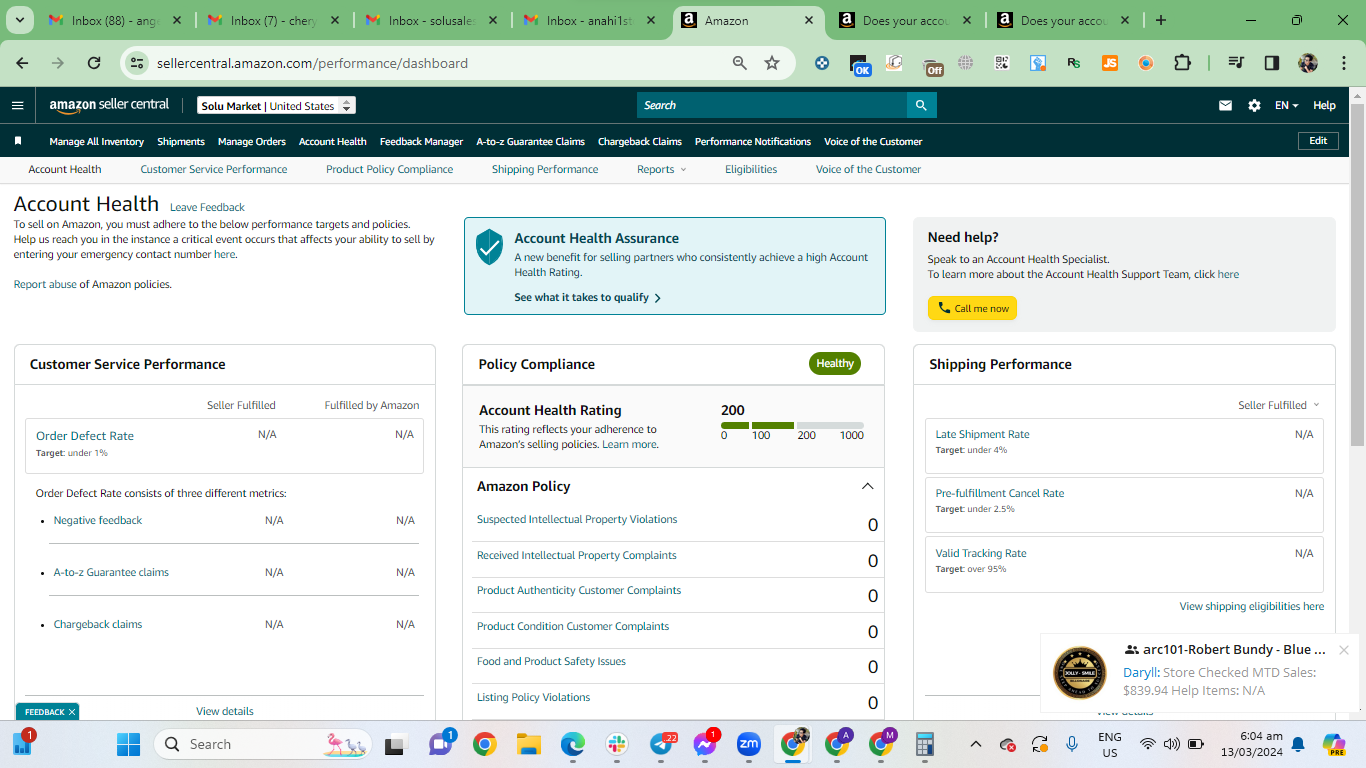Toggle Chrome side panel icon
The image size is (1366, 768).
click(1272, 63)
